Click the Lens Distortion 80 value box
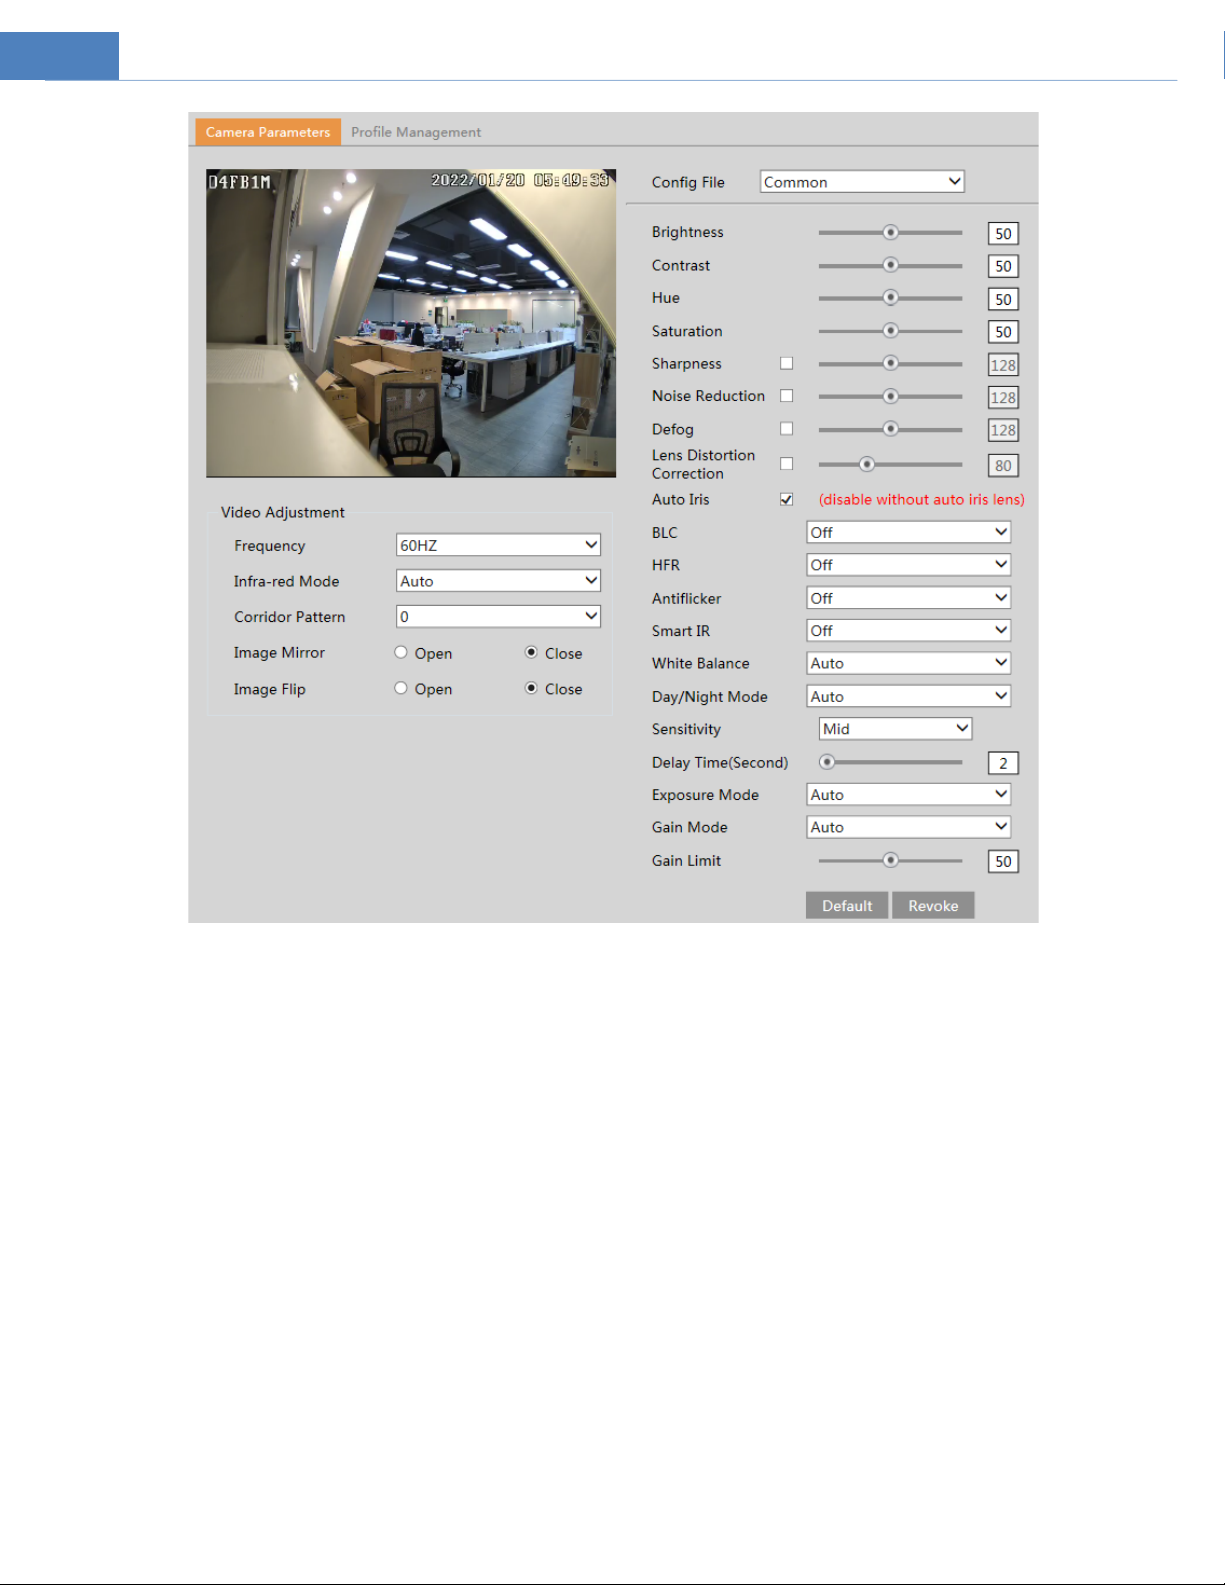1225x1585 pixels. (x=1003, y=466)
